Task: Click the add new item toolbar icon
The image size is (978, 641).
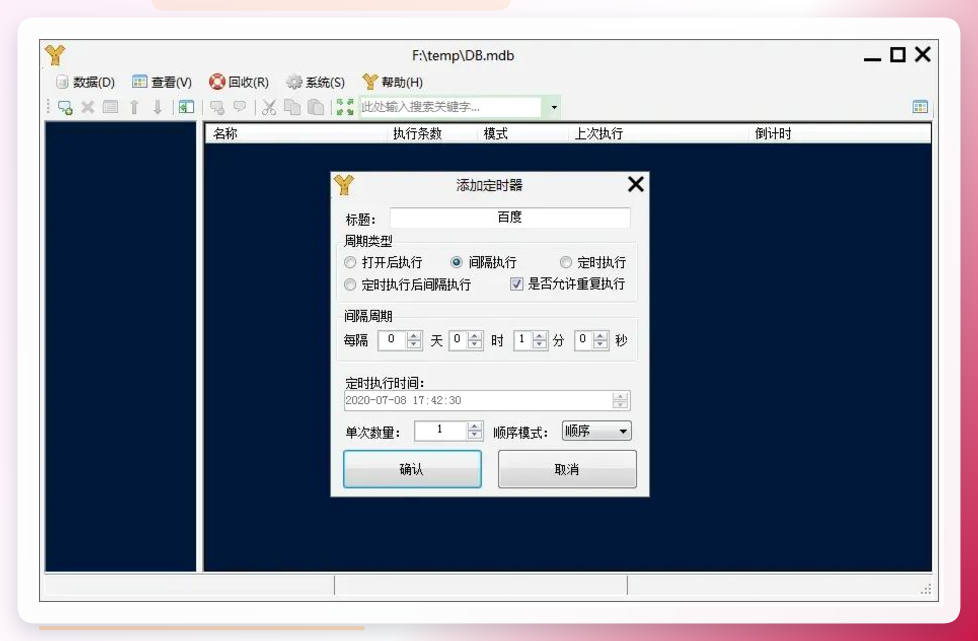Action: click(x=65, y=107)
